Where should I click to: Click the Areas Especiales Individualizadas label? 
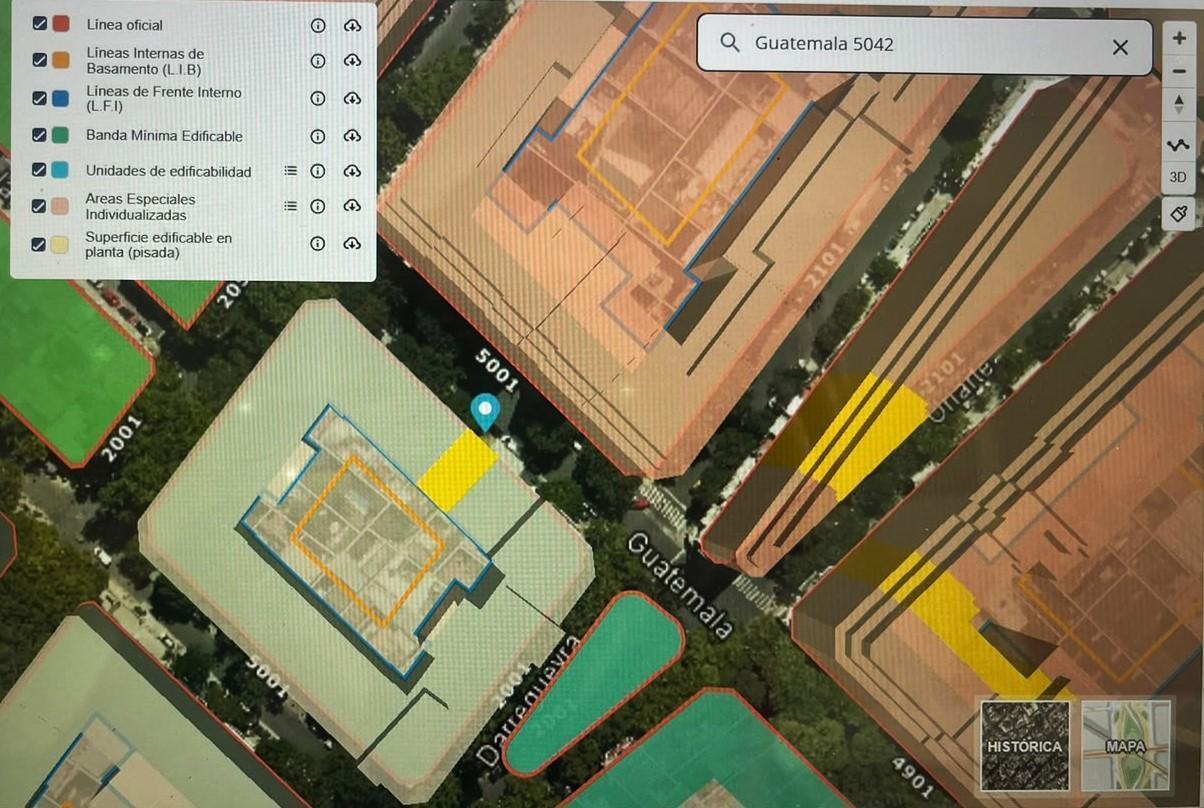coord(140,207)
